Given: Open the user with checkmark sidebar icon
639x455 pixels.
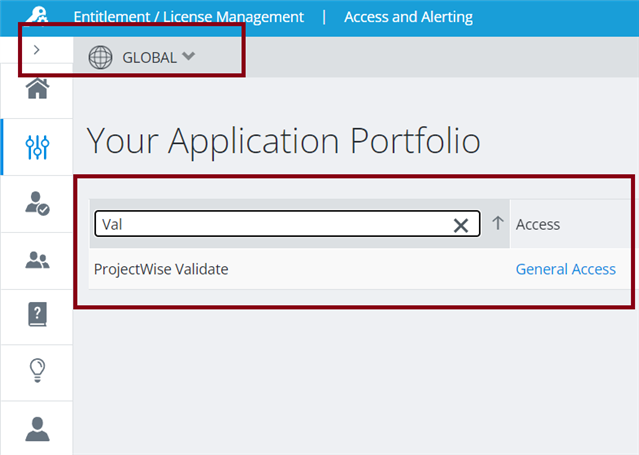Looking at the screenshot, I should 37,203.
